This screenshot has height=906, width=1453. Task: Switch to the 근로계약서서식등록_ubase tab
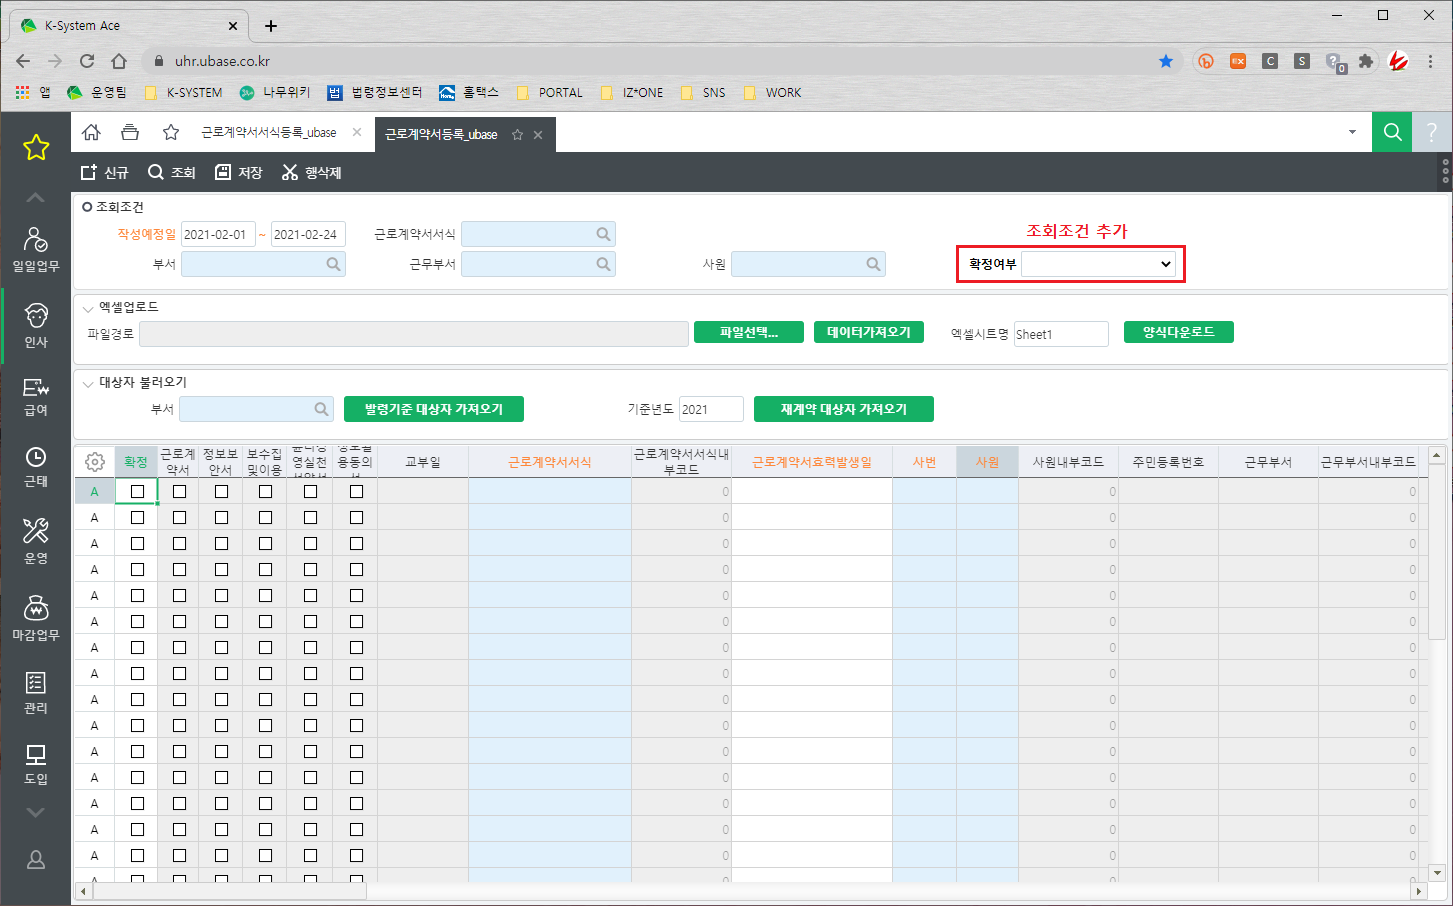tap(269, 133)
